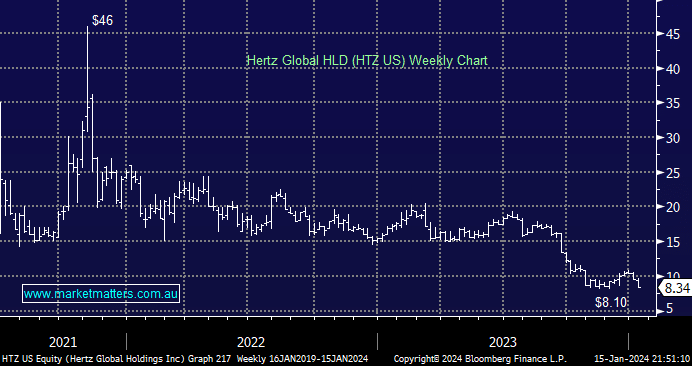Click the 8.34 last price tag
This screenshot has height=366, width=692.
point(676,289)
